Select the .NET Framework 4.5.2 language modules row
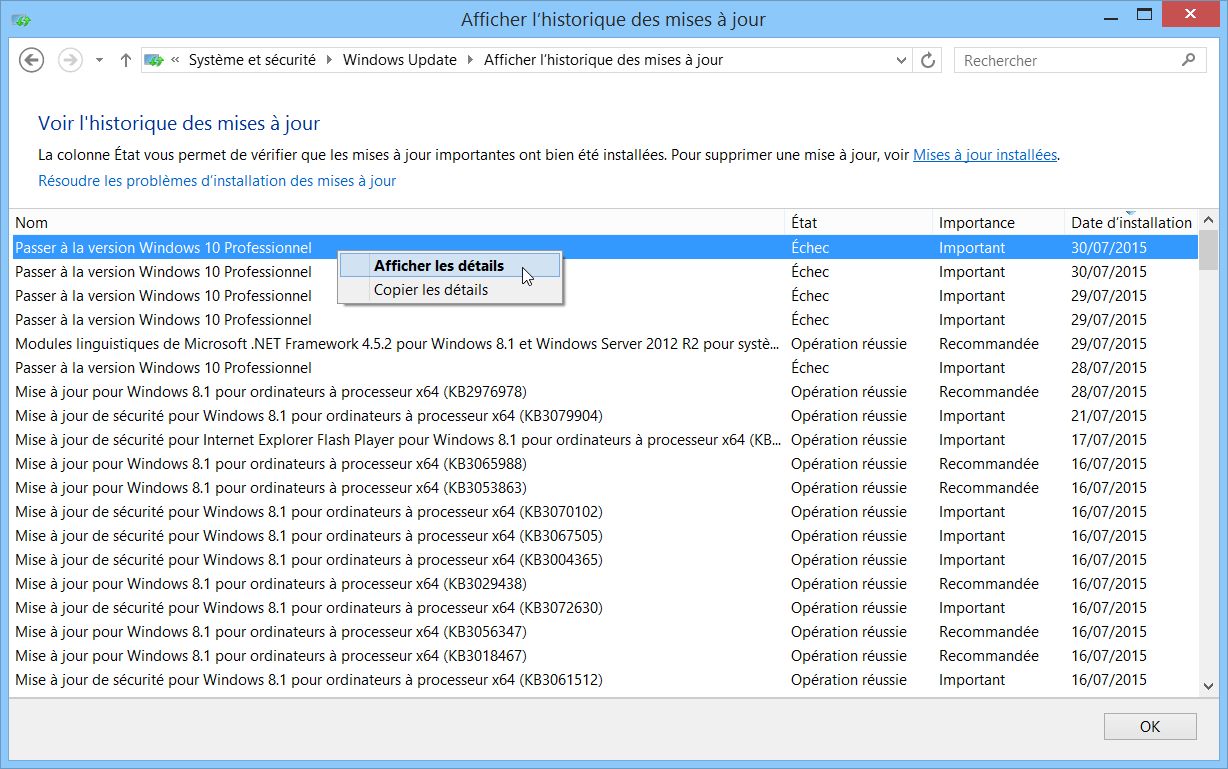1228x769 pixels. click(605, 344)
